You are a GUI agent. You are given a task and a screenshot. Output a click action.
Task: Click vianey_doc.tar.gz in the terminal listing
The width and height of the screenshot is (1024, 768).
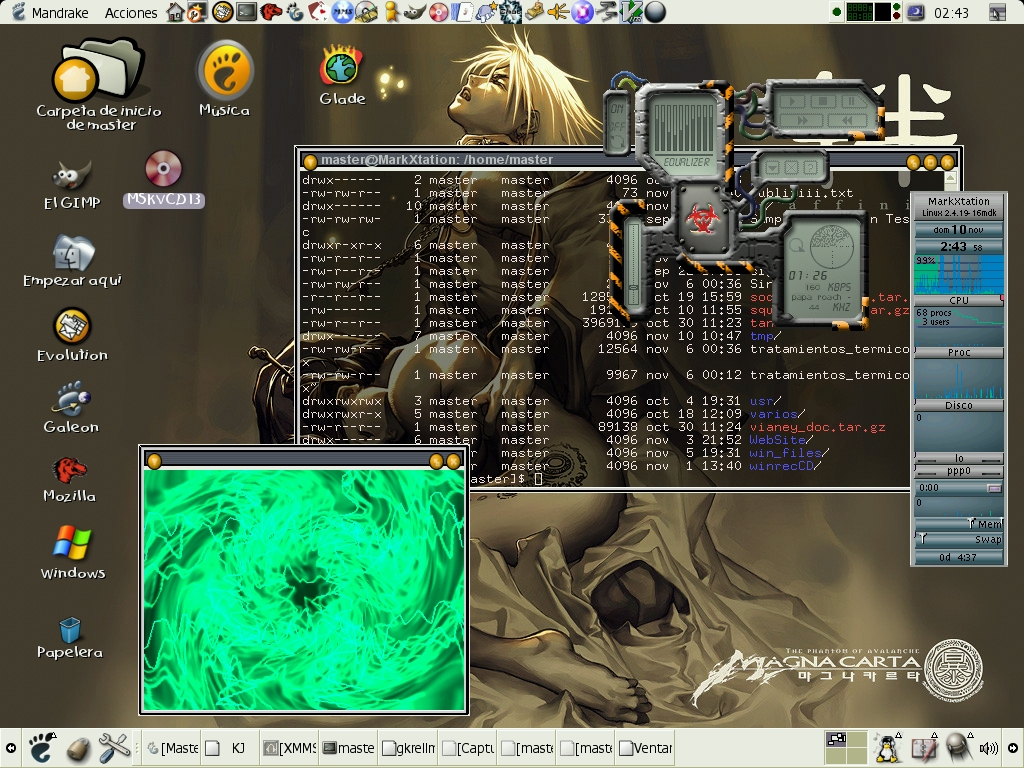tap(818, 427)
